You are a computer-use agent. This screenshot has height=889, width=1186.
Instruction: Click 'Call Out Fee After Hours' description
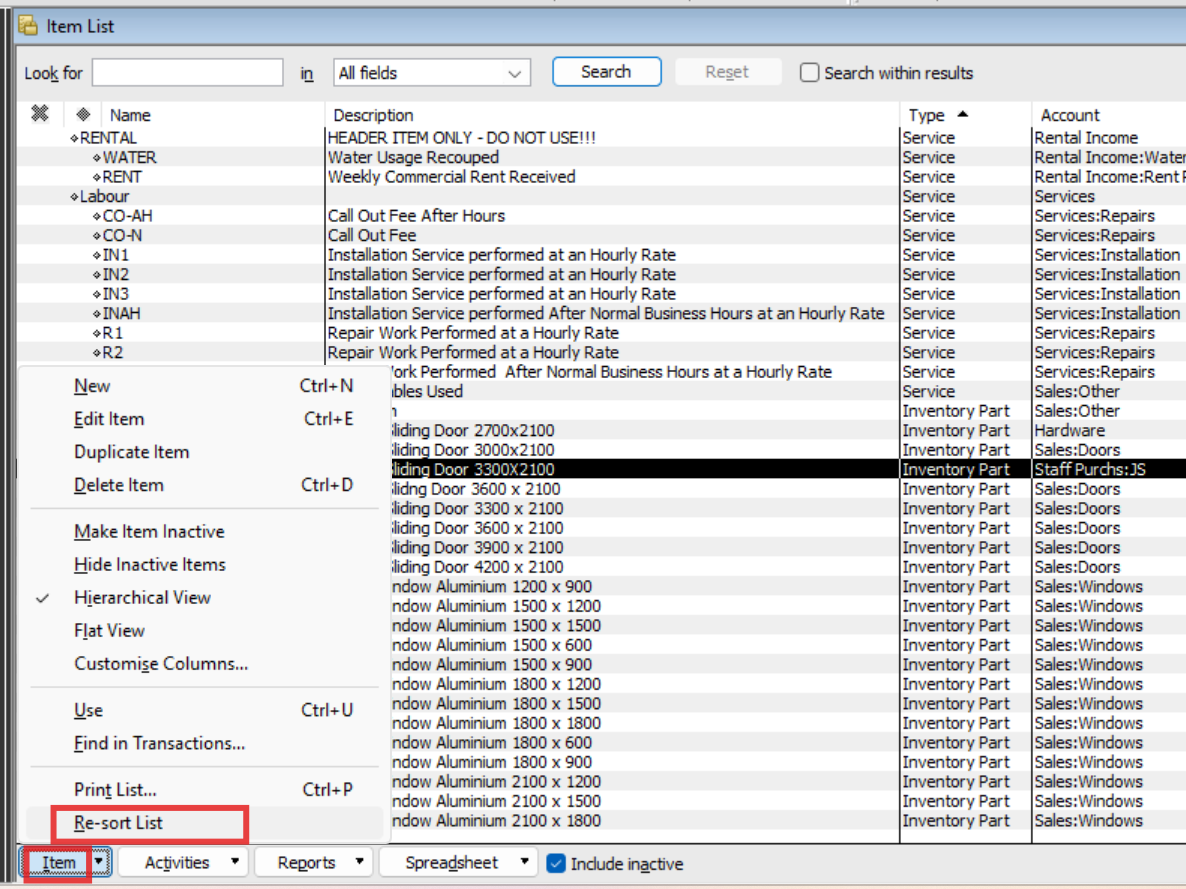(416, 216)
